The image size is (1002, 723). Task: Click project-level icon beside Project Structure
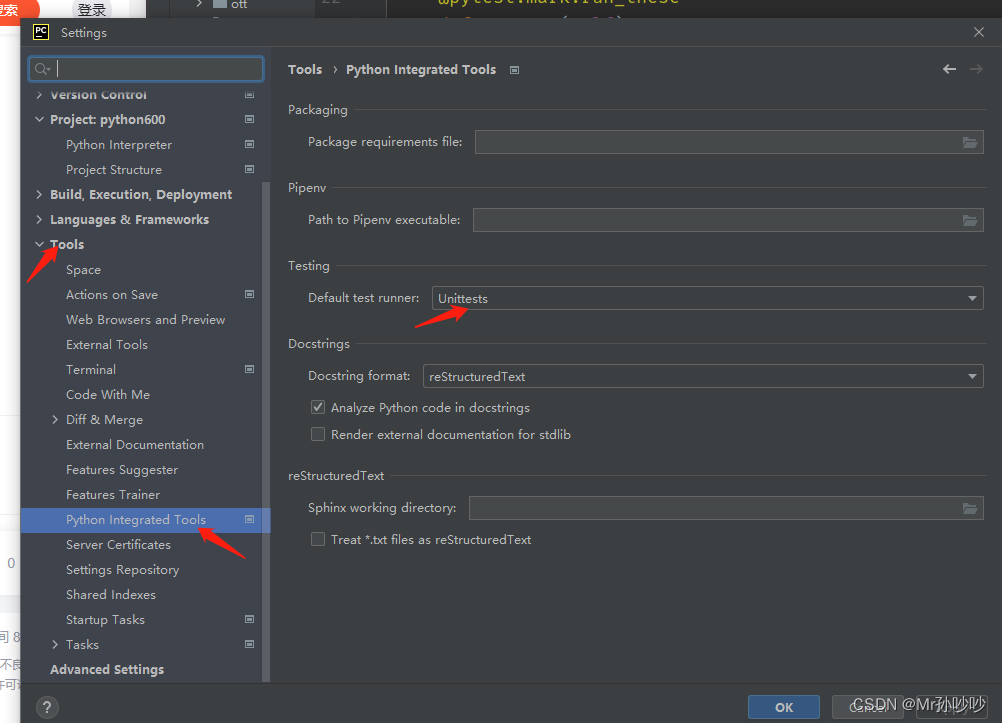click(x=250, y=169)
